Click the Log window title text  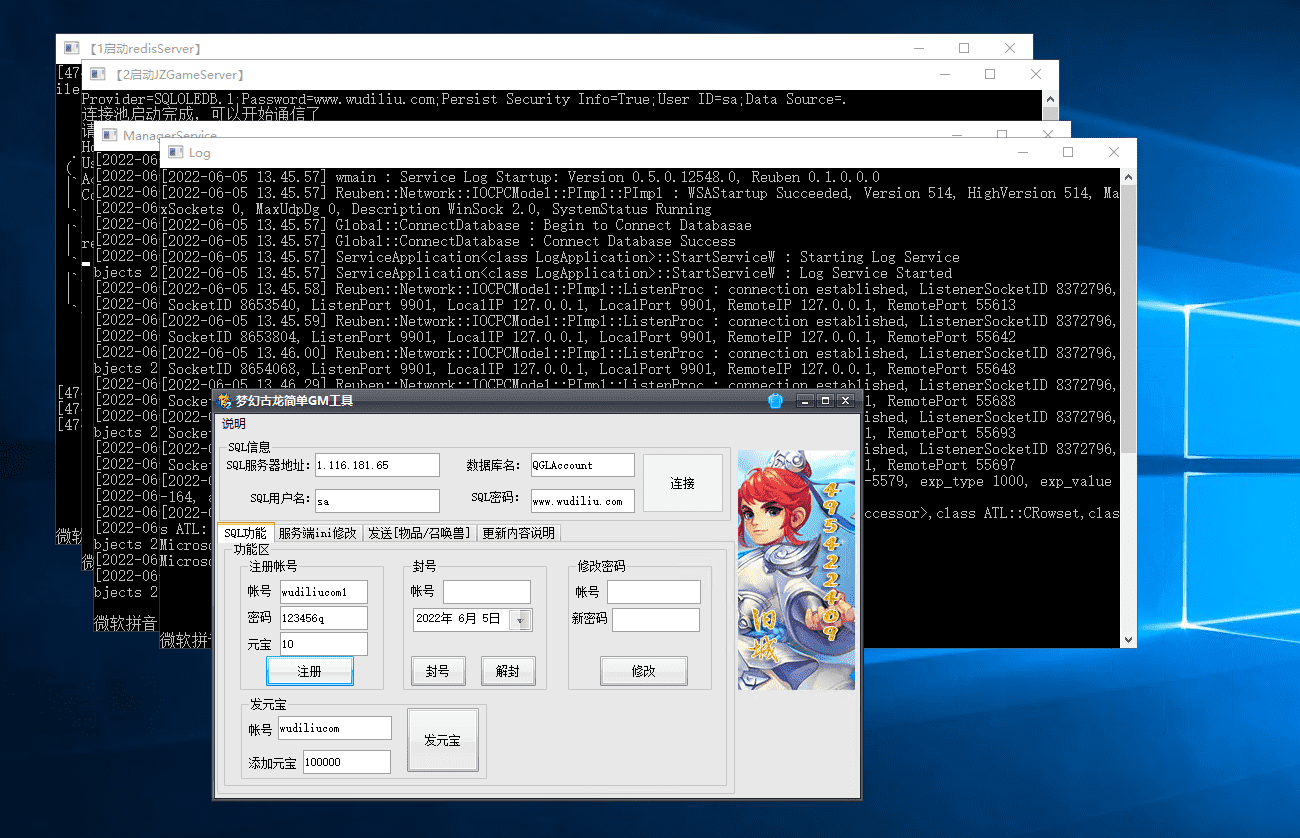(199, 153)
